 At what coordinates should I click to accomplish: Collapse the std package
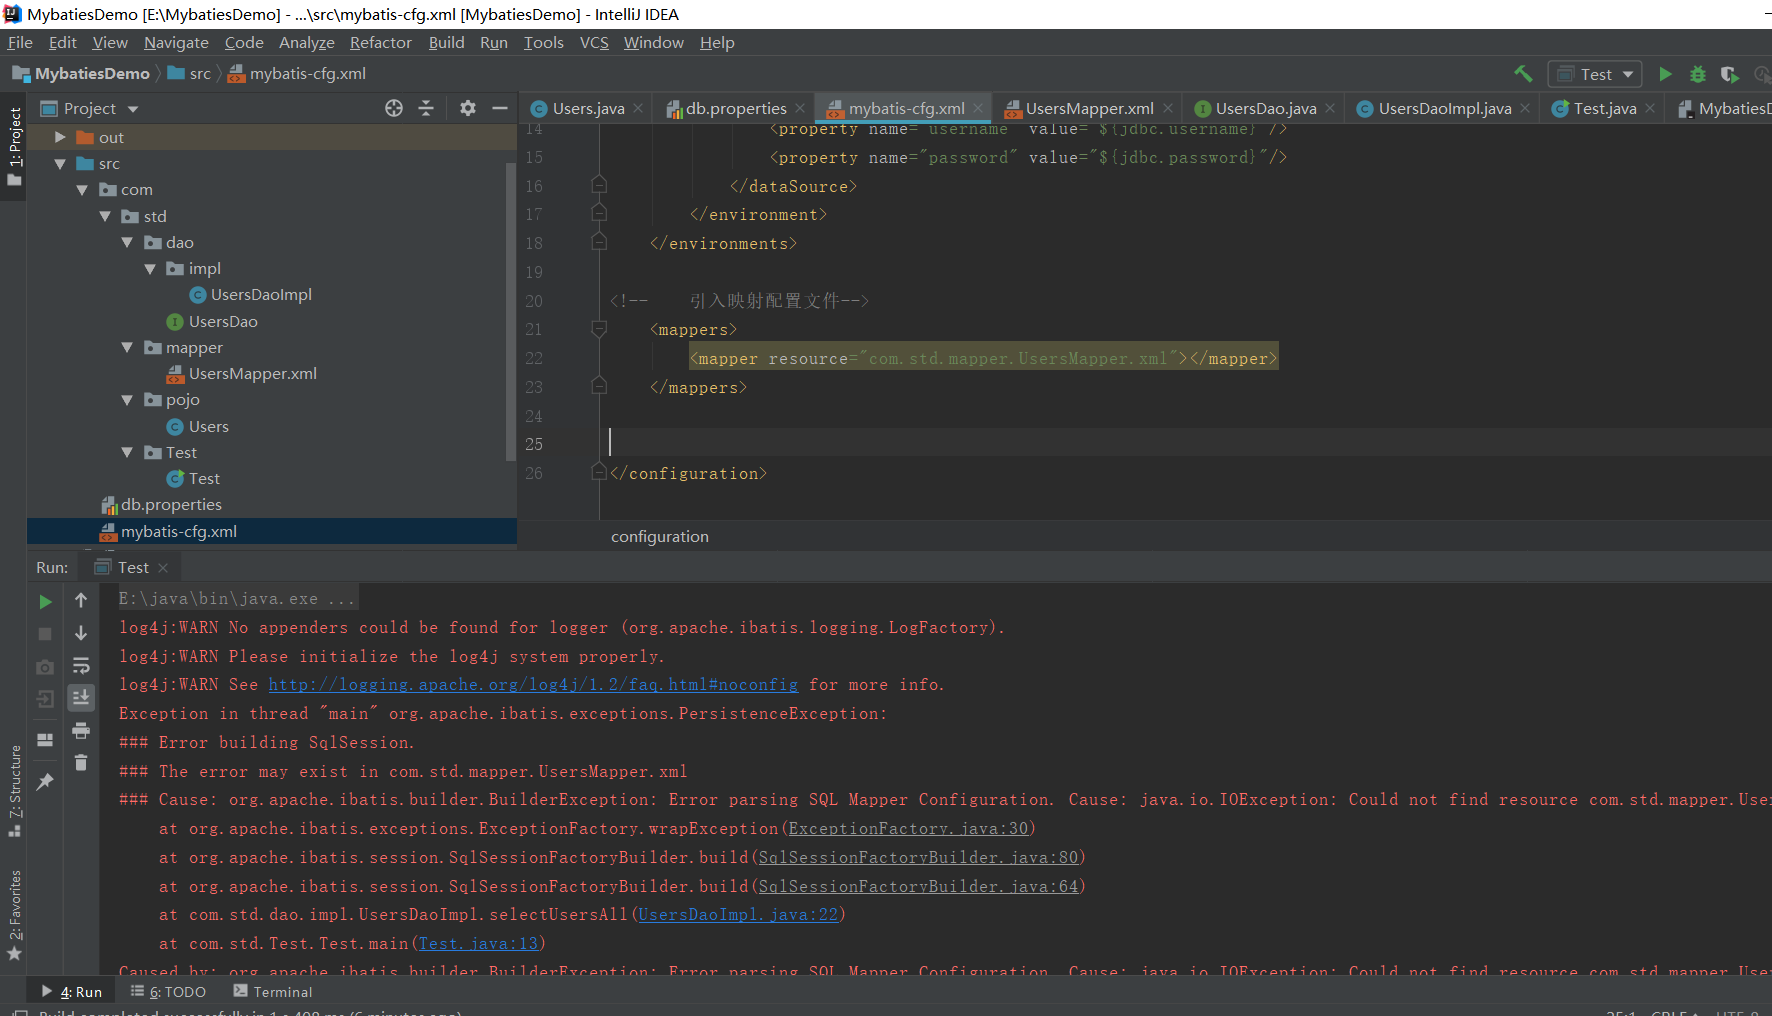(105, 216)
